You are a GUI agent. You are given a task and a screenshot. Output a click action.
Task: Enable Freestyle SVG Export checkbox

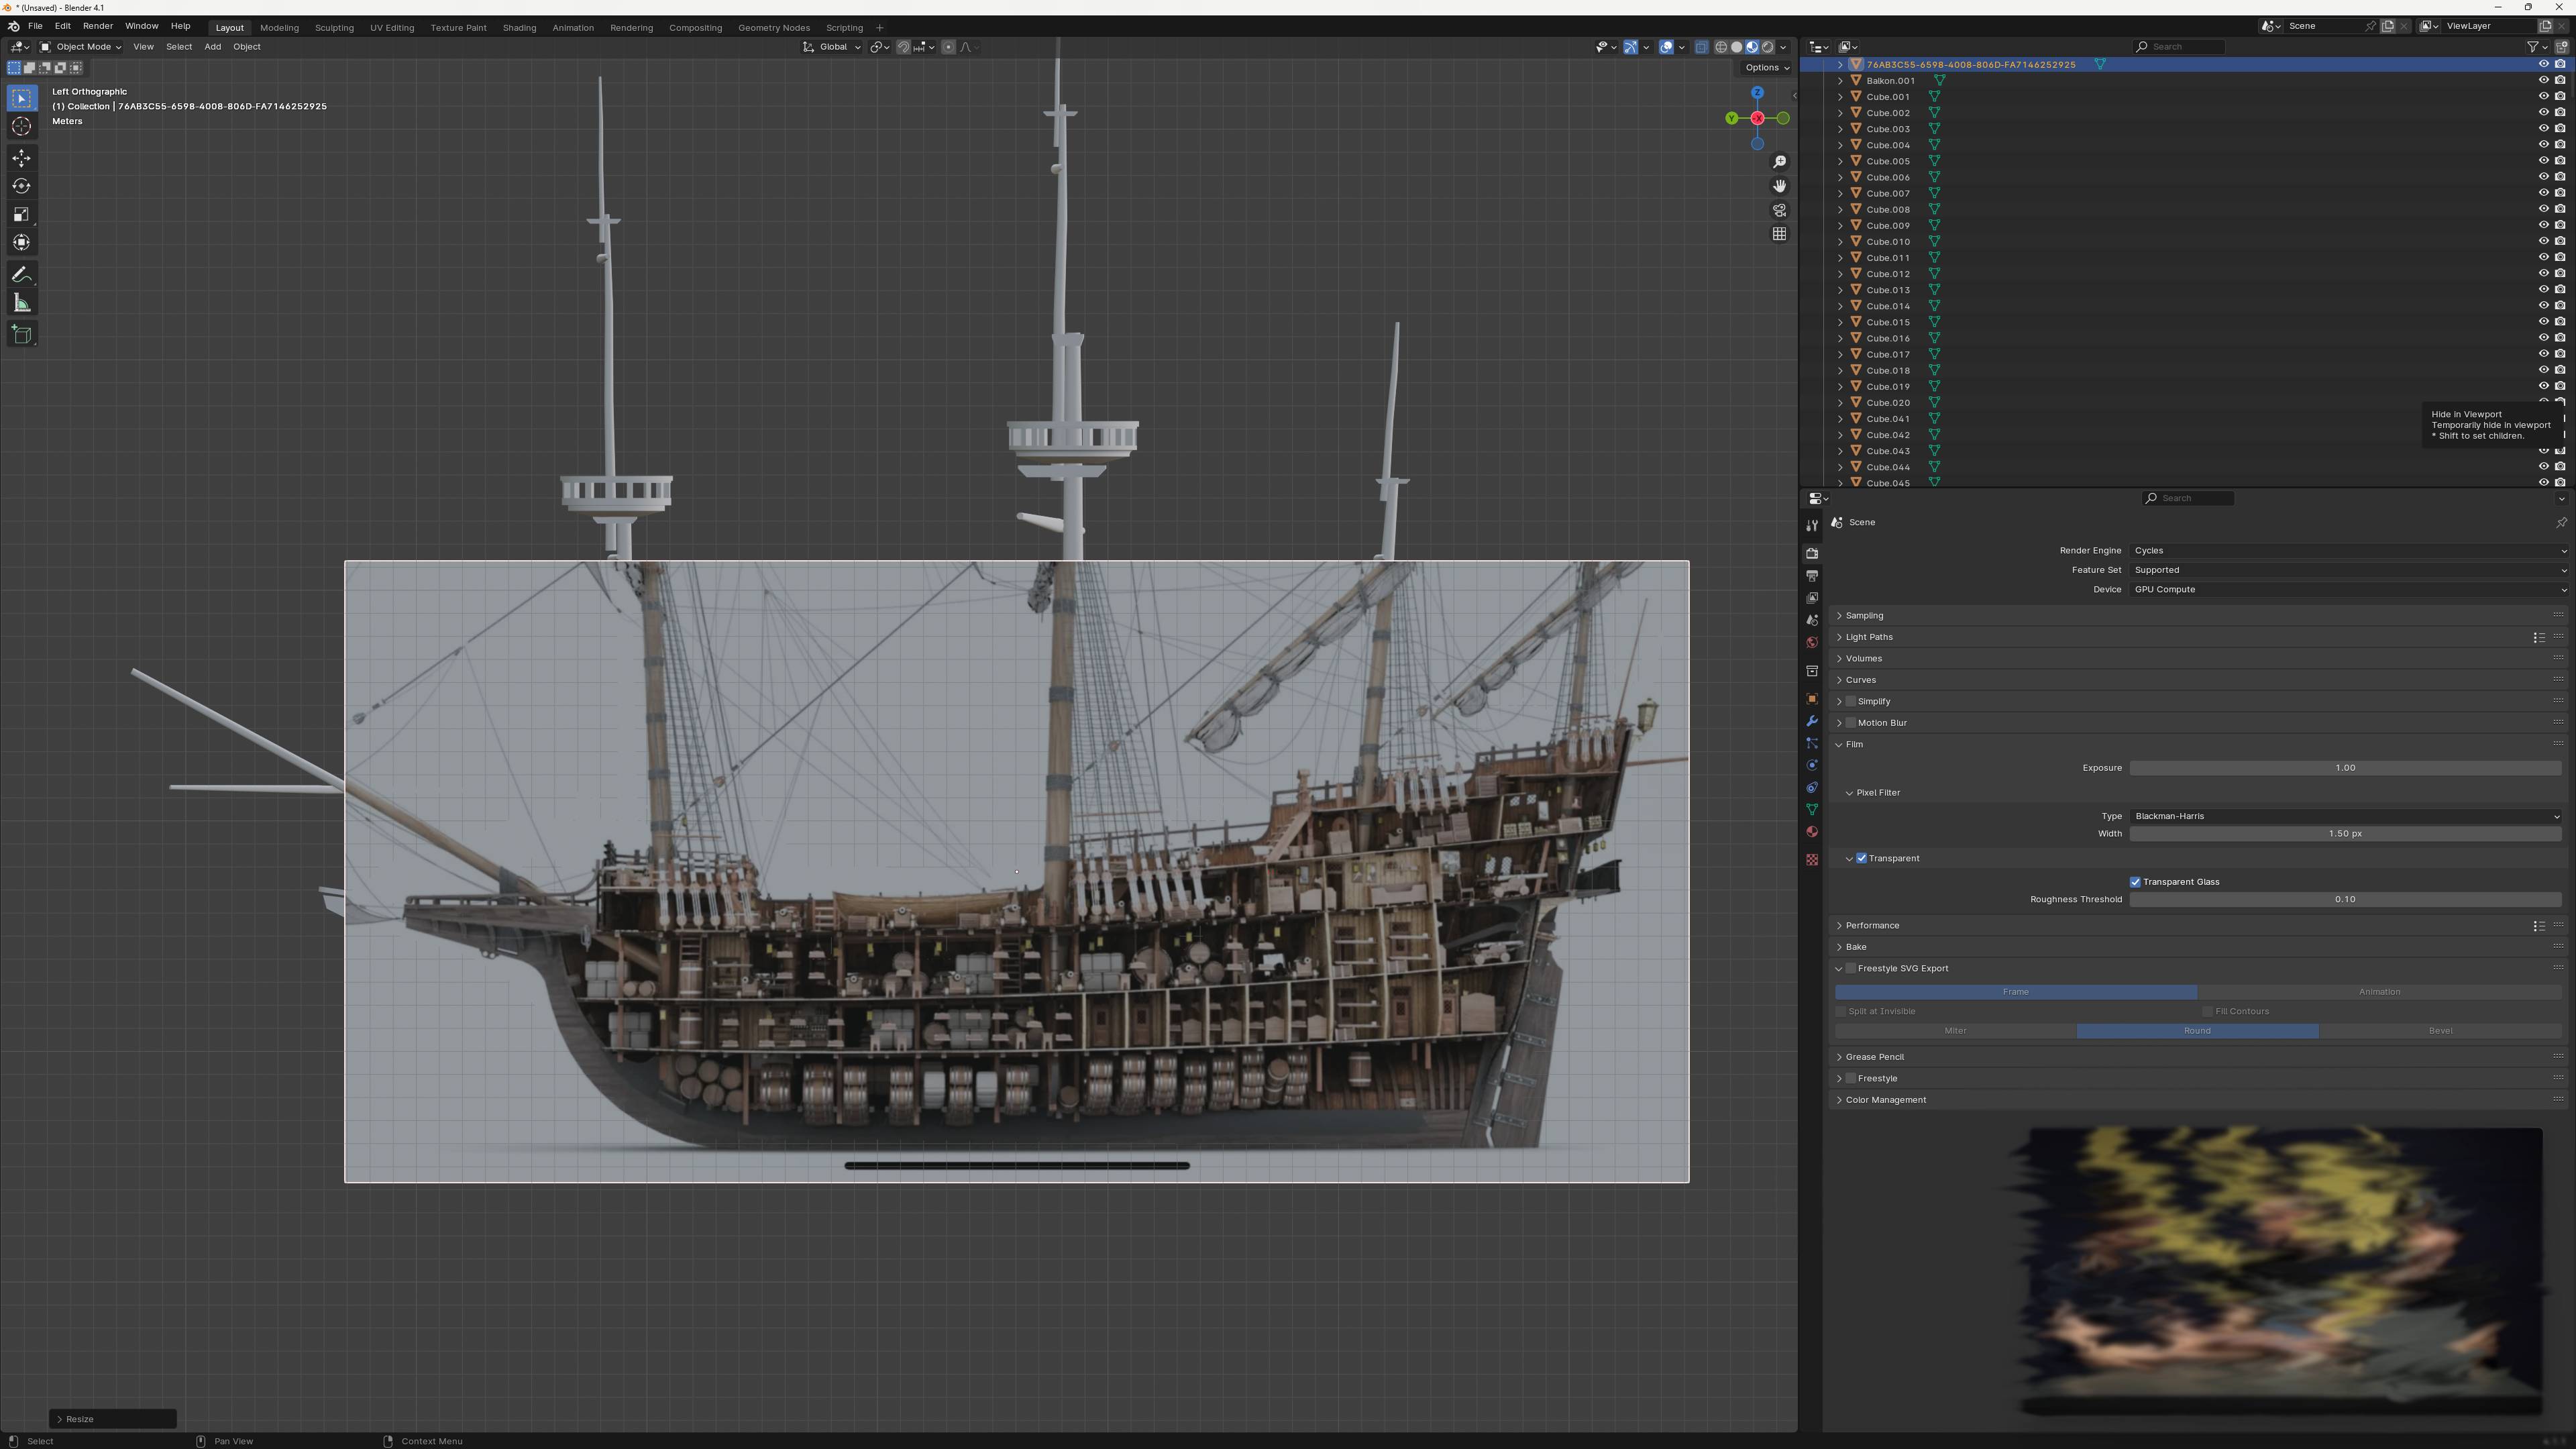point(1851,968)
